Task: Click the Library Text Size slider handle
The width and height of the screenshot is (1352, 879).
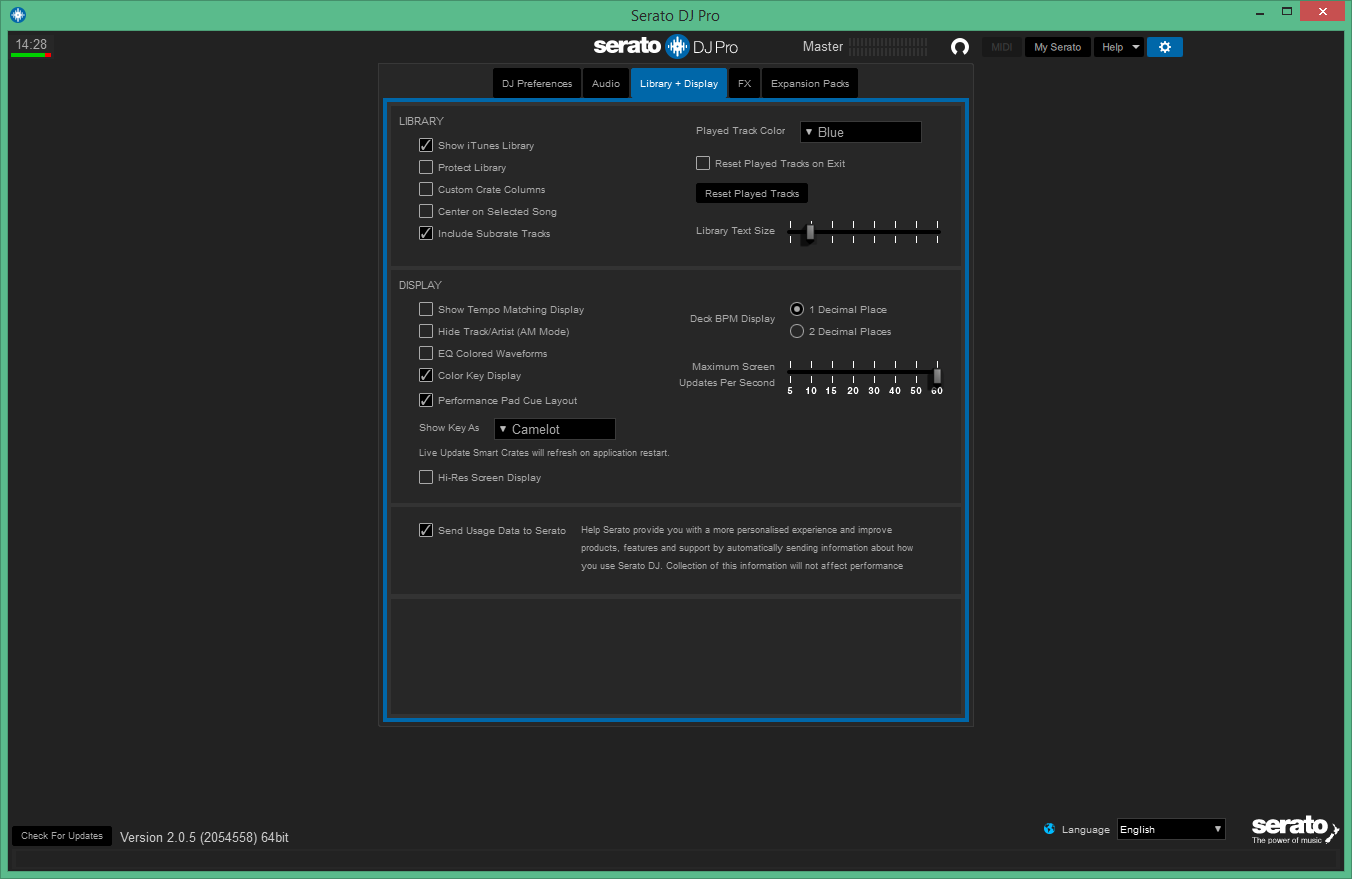Action: click(810, 233)
